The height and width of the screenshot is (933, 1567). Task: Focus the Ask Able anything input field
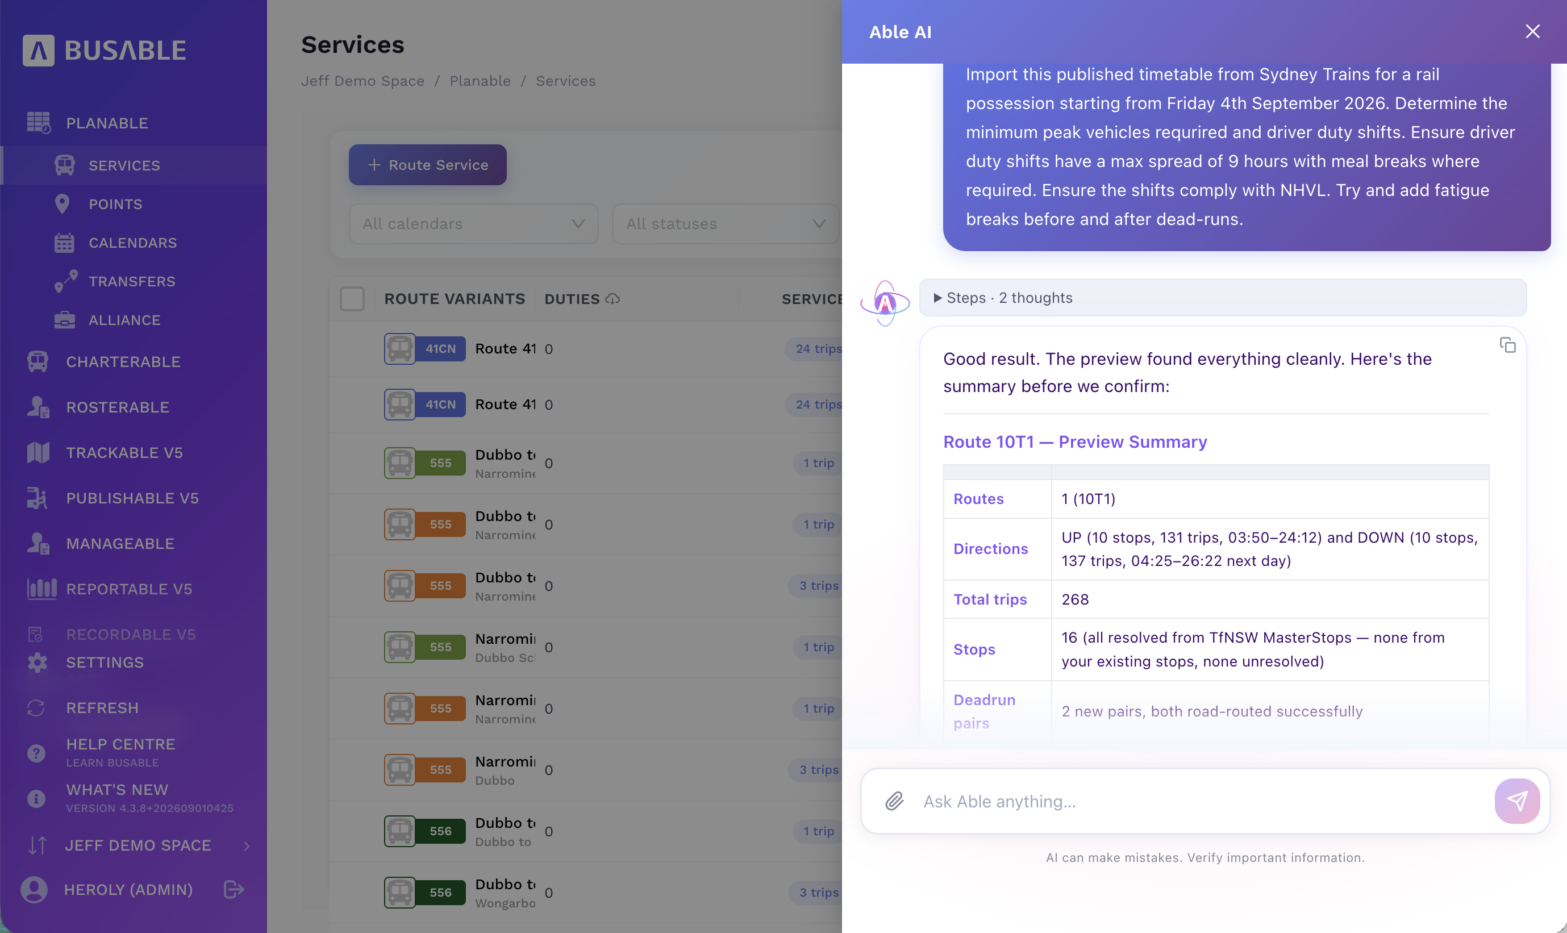pos(1200,801)
